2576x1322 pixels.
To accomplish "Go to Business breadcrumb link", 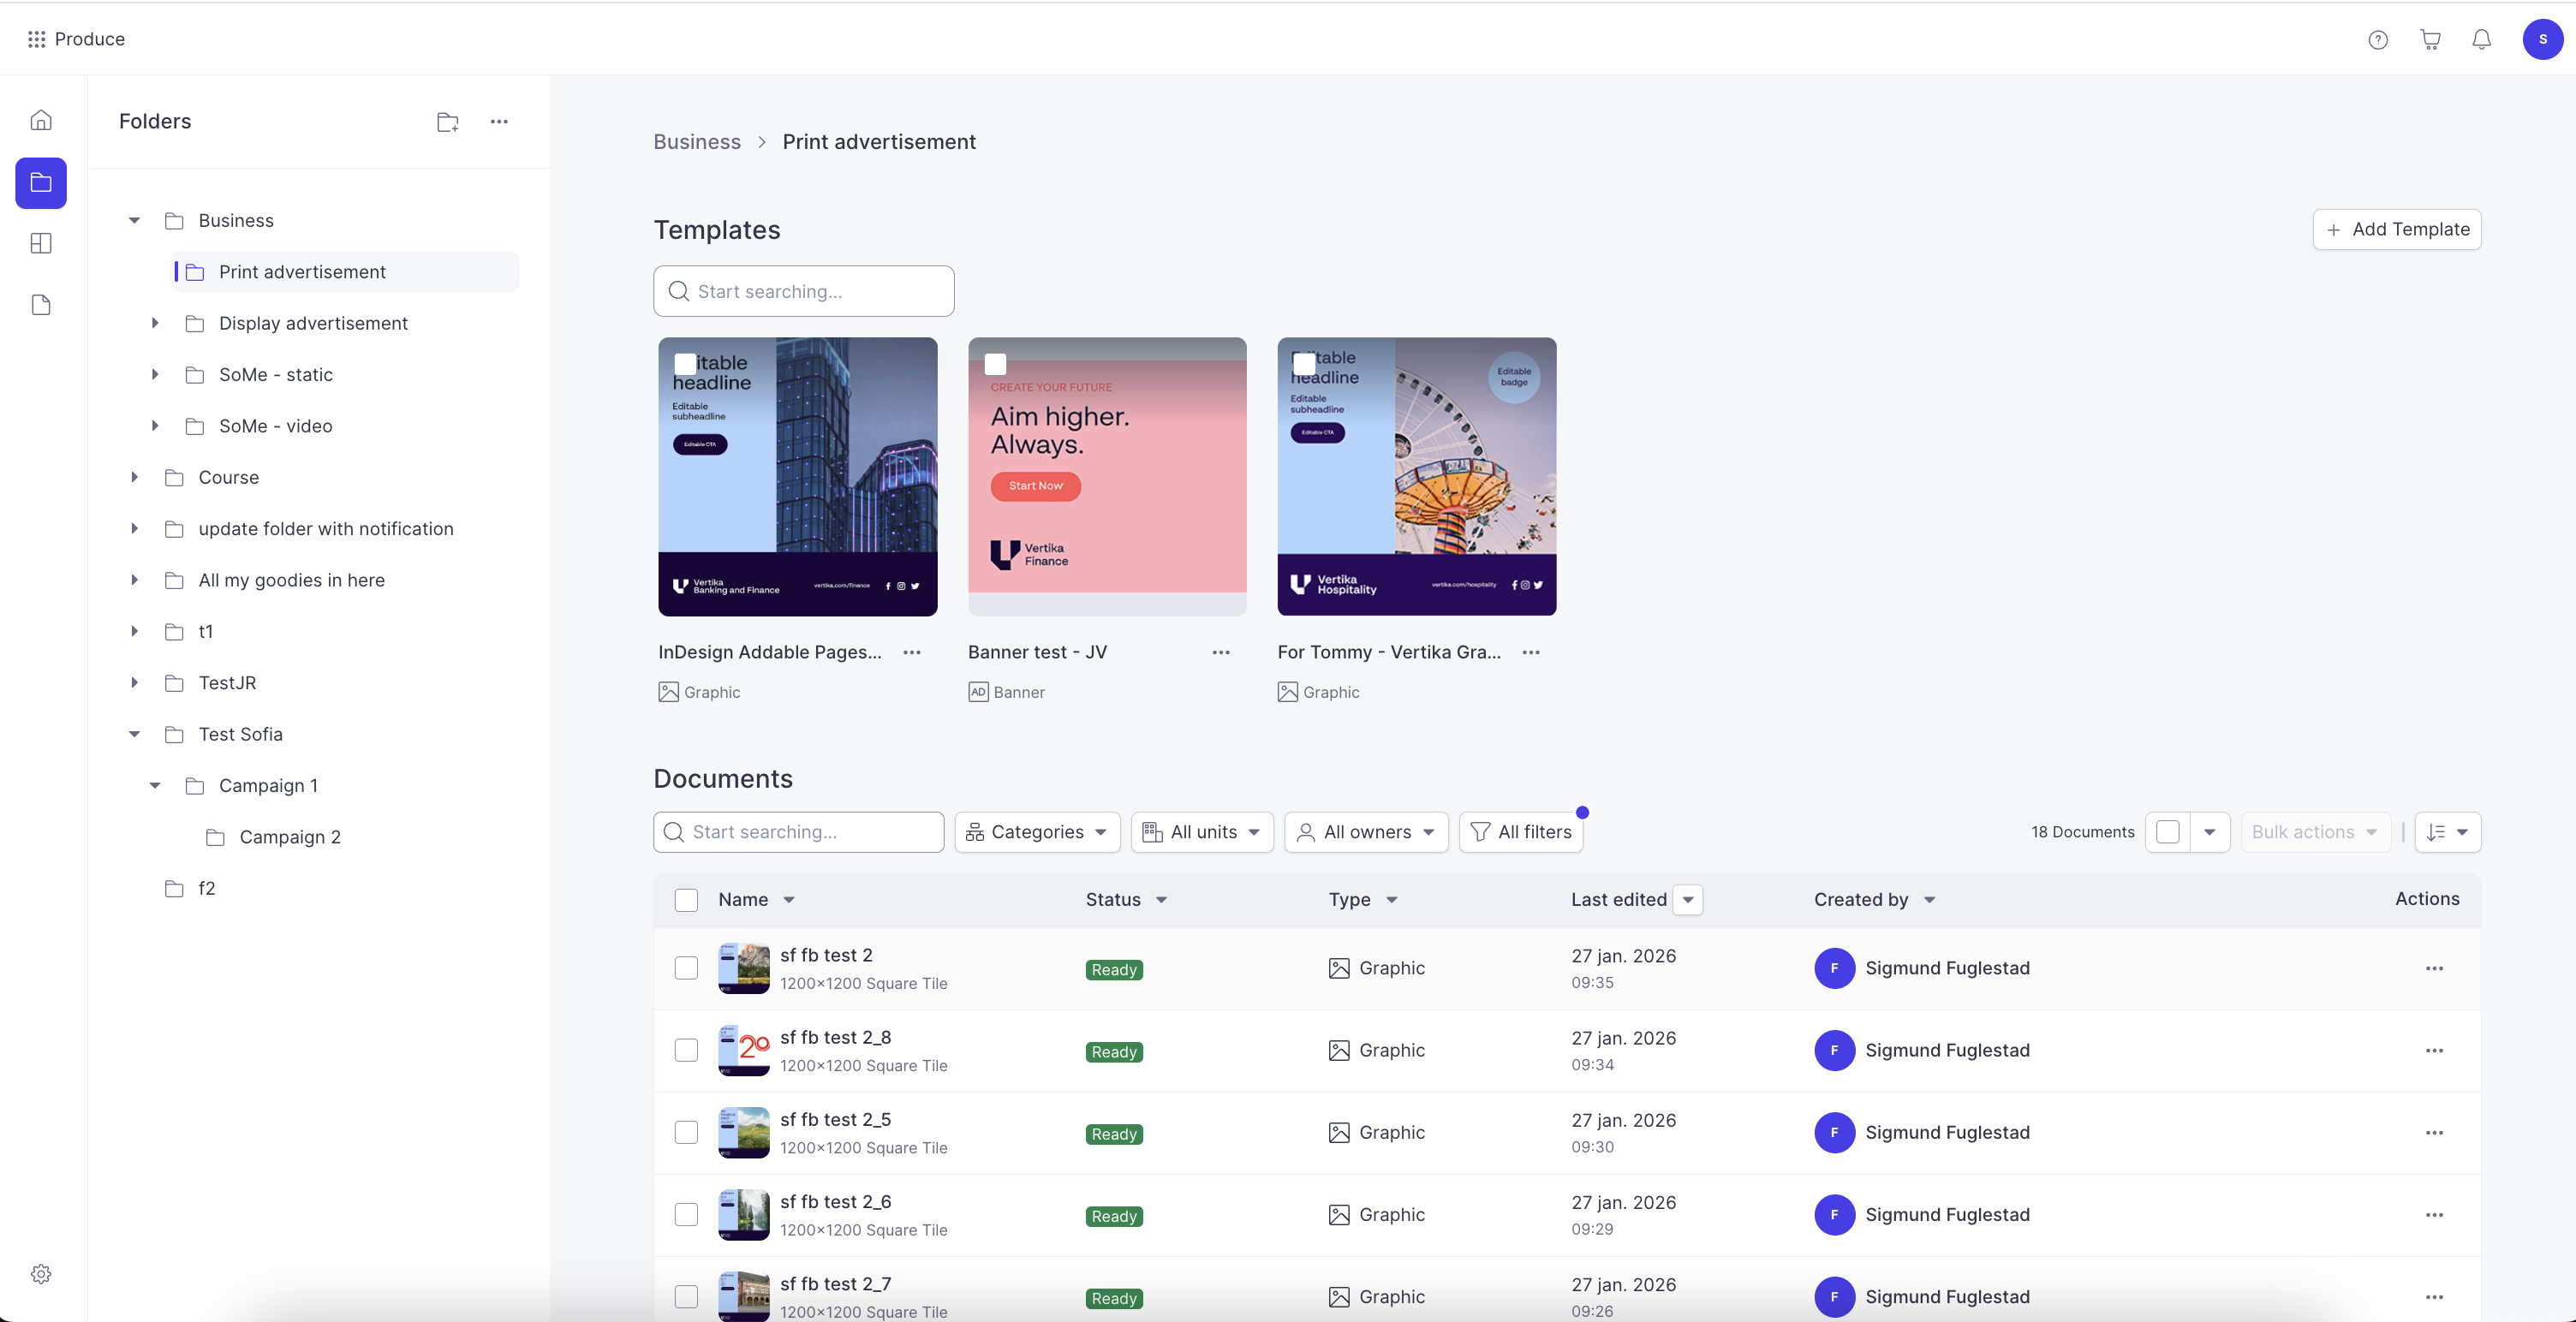I will pos(697,142).
